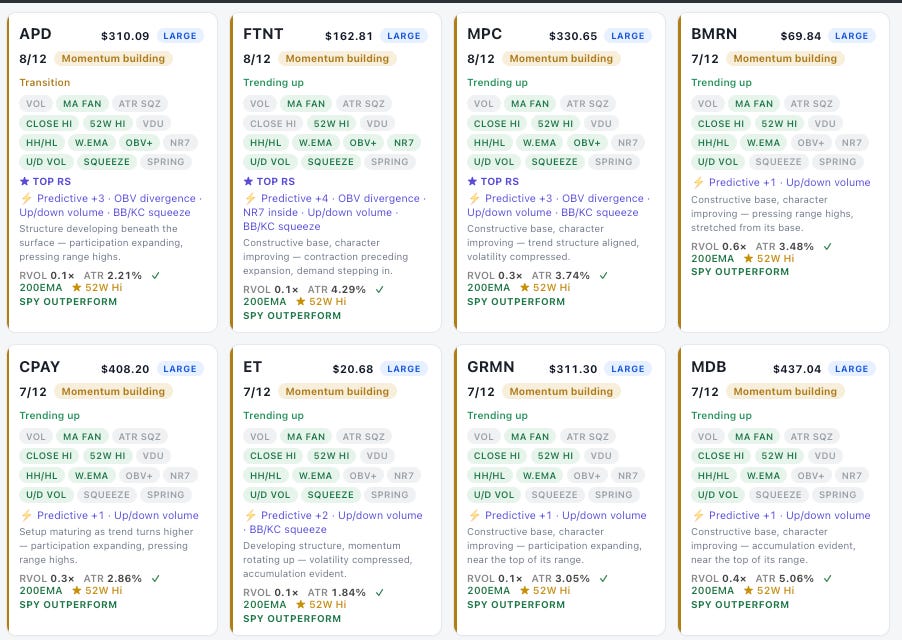Click SPY OUTPERFORM label on BMRN card
This screenshot has height=640, width=902.
coord(740,272)
